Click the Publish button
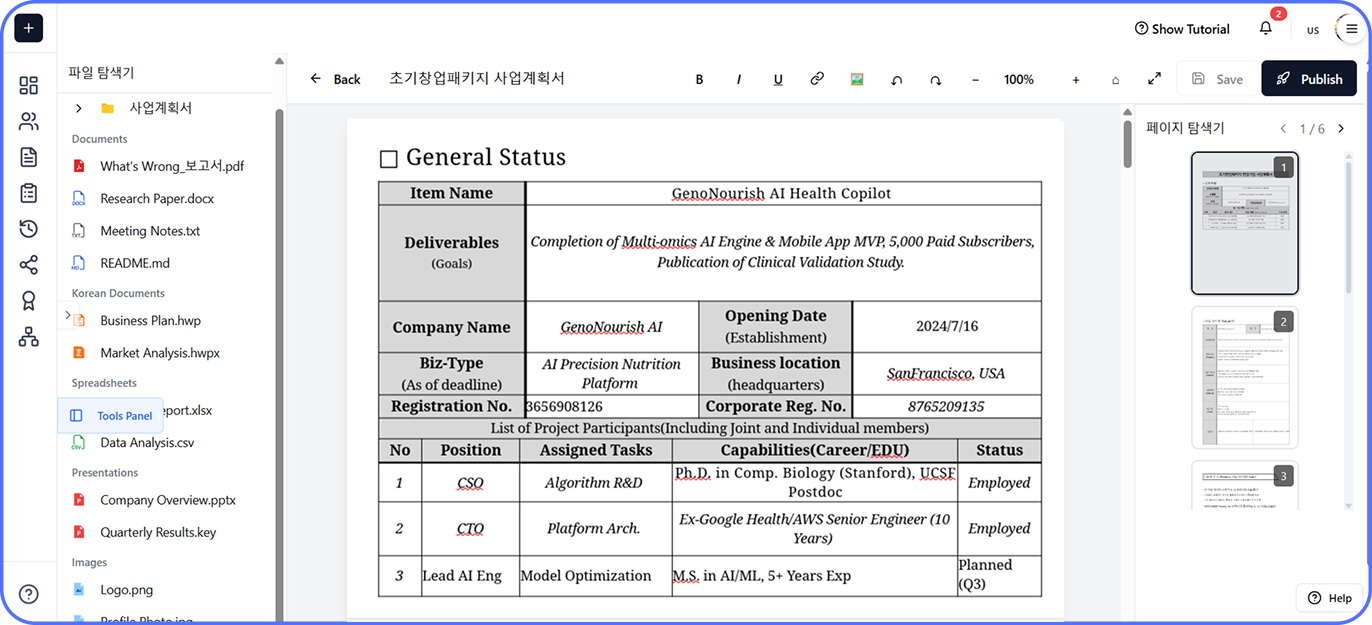 pyautogui.click(x=1309, y=79)
